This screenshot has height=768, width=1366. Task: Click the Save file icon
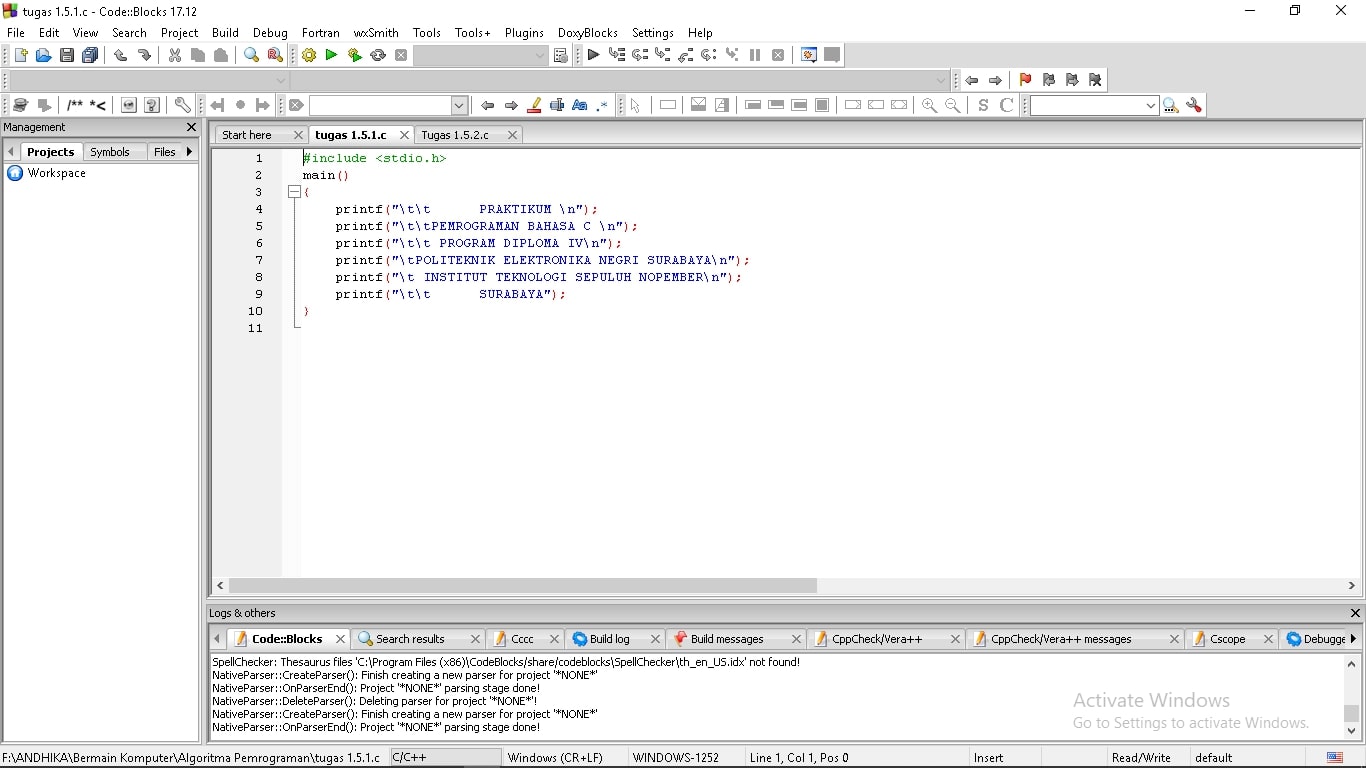[67, 56]
